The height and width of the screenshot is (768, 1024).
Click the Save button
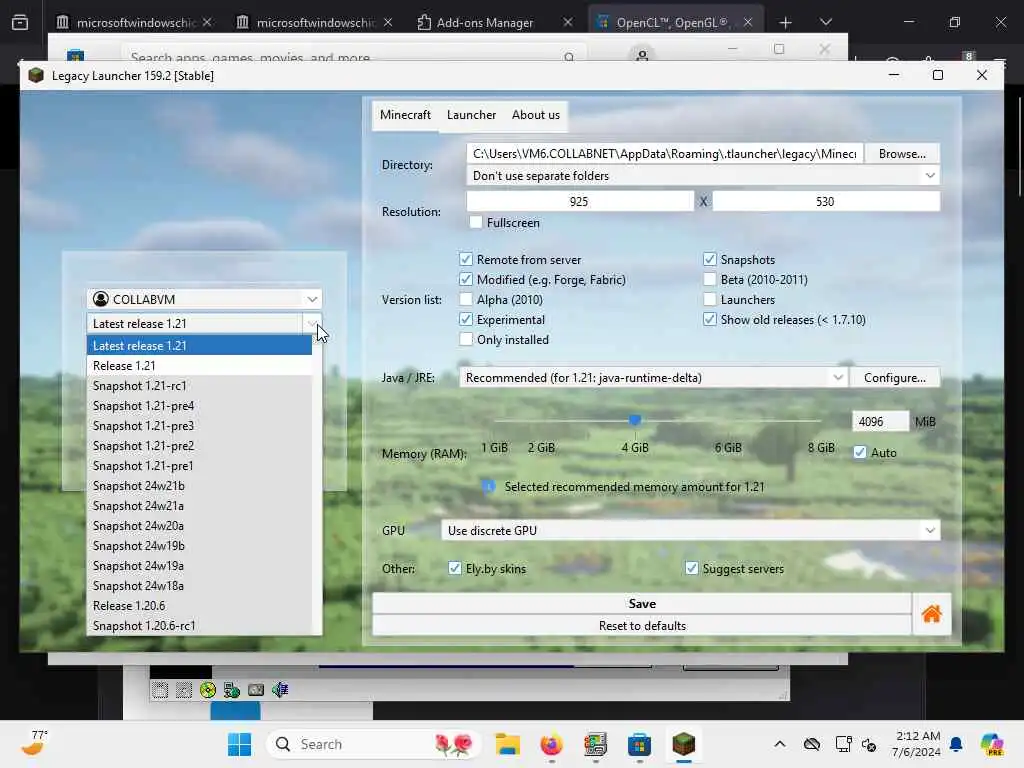pos(642,604)
